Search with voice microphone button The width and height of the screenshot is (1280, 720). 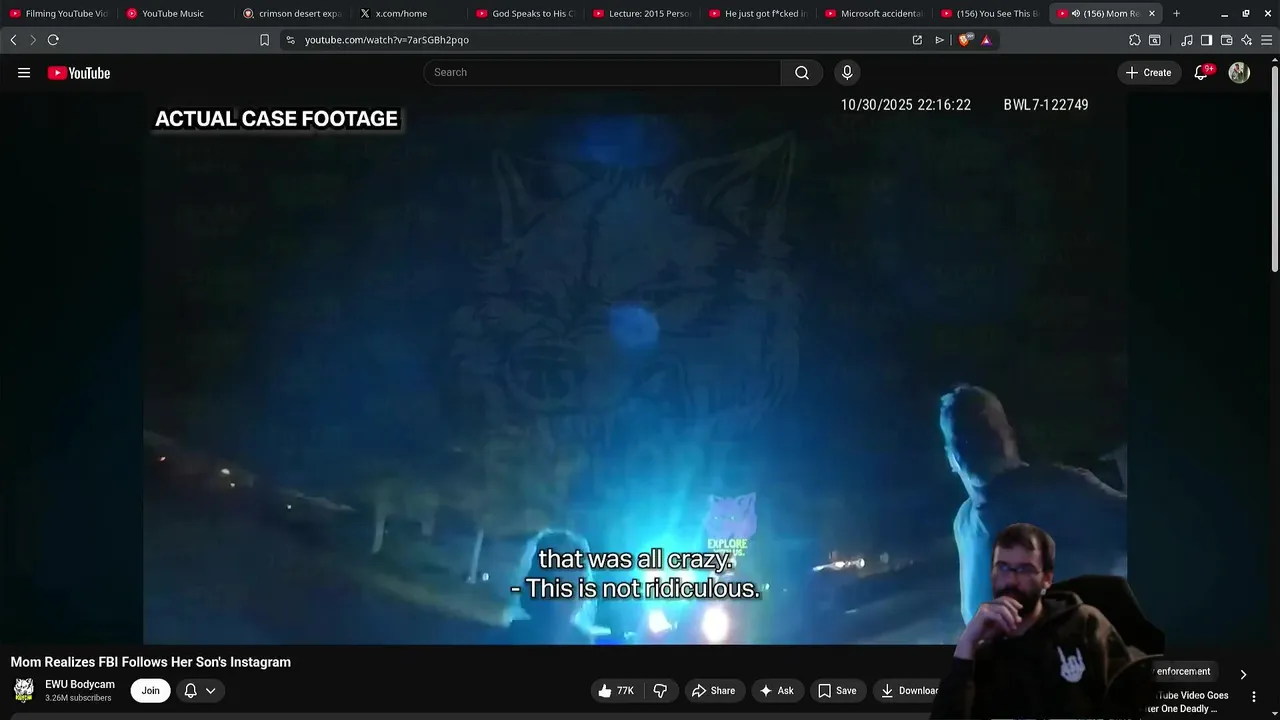click(847, 72)
